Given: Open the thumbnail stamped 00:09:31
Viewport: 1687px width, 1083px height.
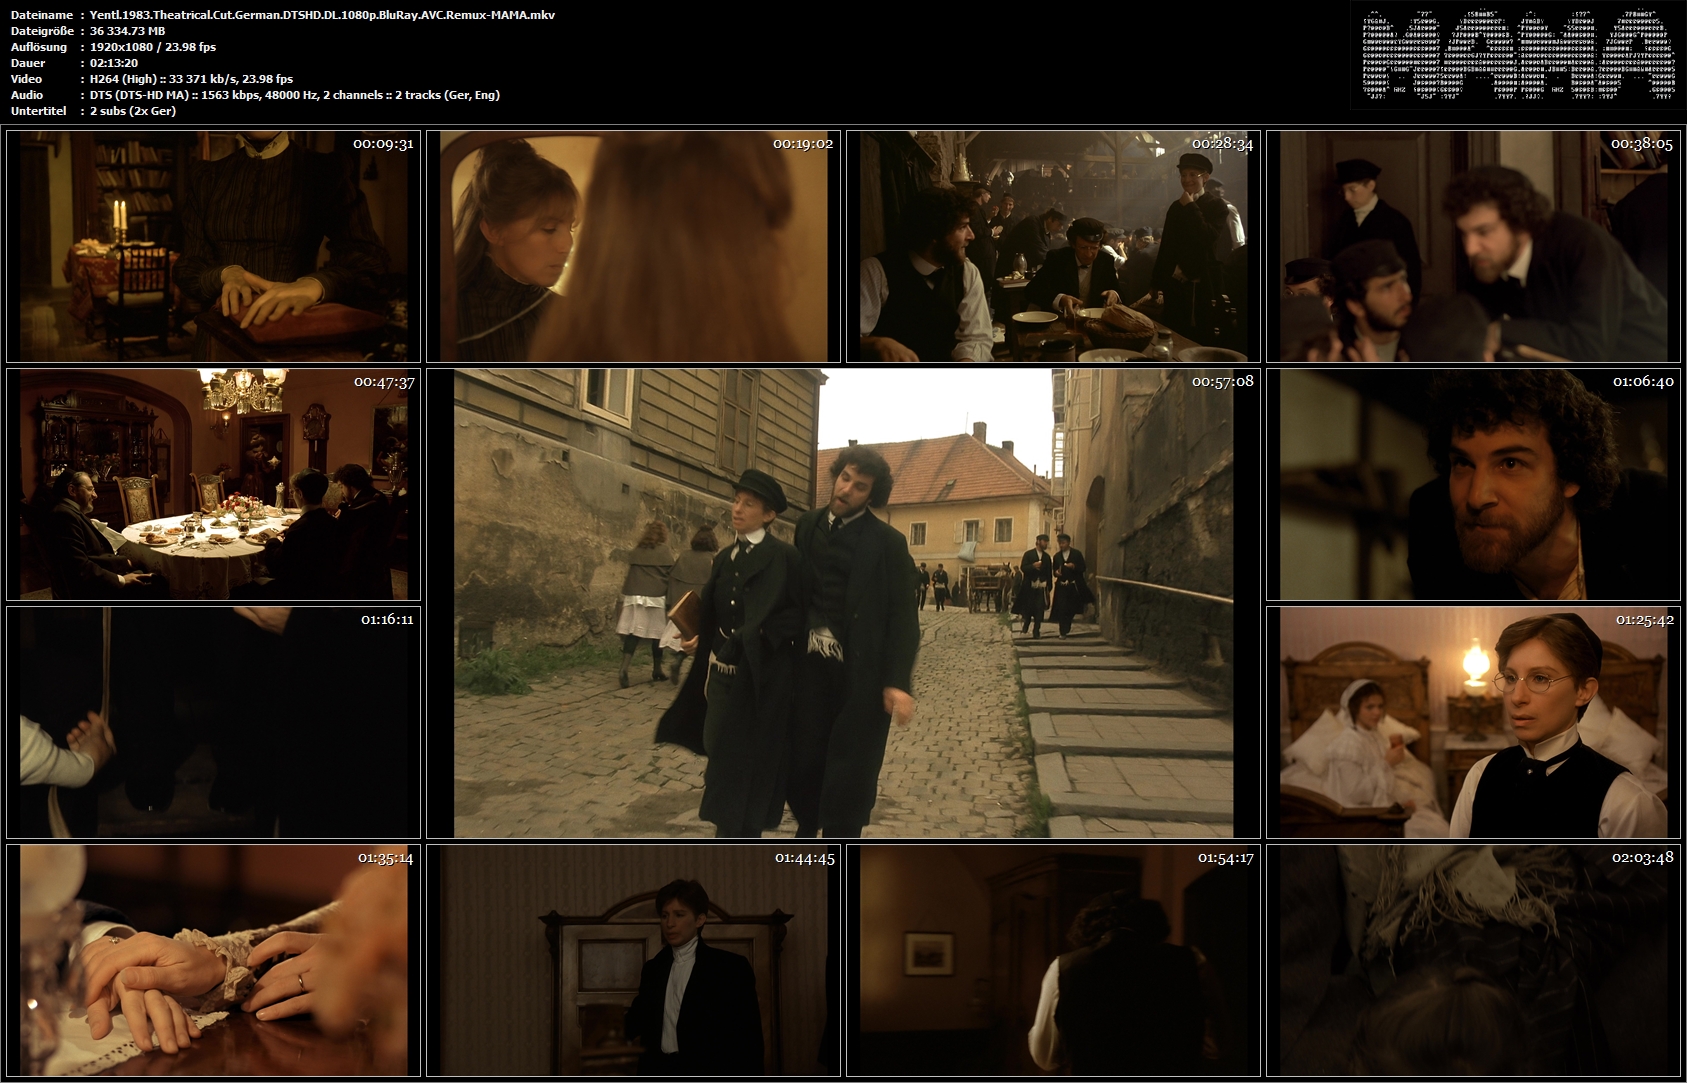Looking at the screenshot, I should tap(213, 246).
